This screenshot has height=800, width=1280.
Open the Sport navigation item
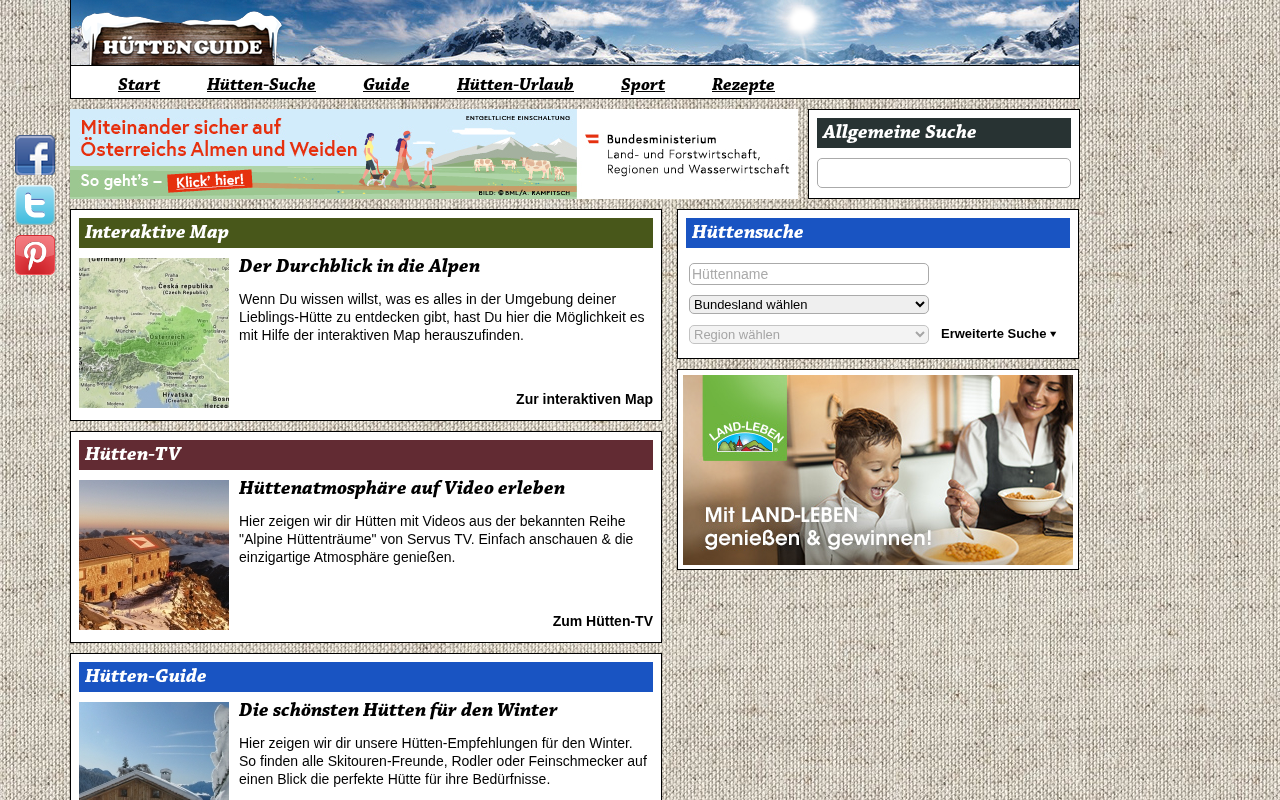tap(643, 84)
